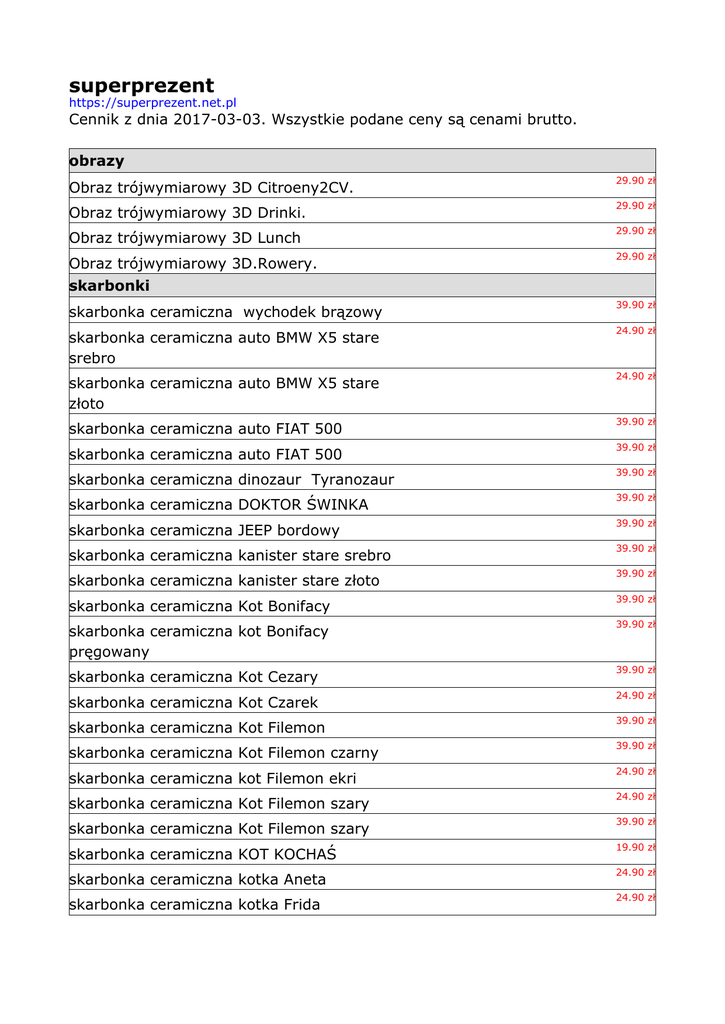Click the price of KOT KOCHAŚ
Viewport: 725px width, 1024px height.
tap(634, 847)
